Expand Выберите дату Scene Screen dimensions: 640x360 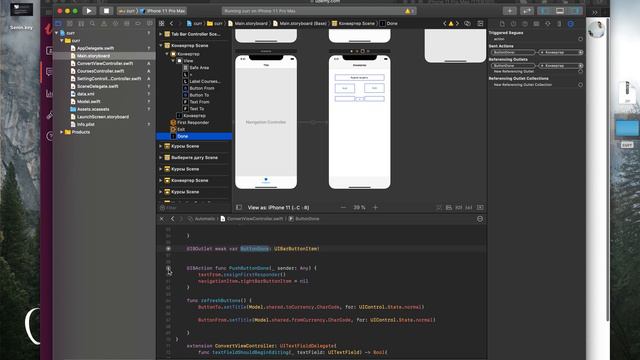click(161, 158)
